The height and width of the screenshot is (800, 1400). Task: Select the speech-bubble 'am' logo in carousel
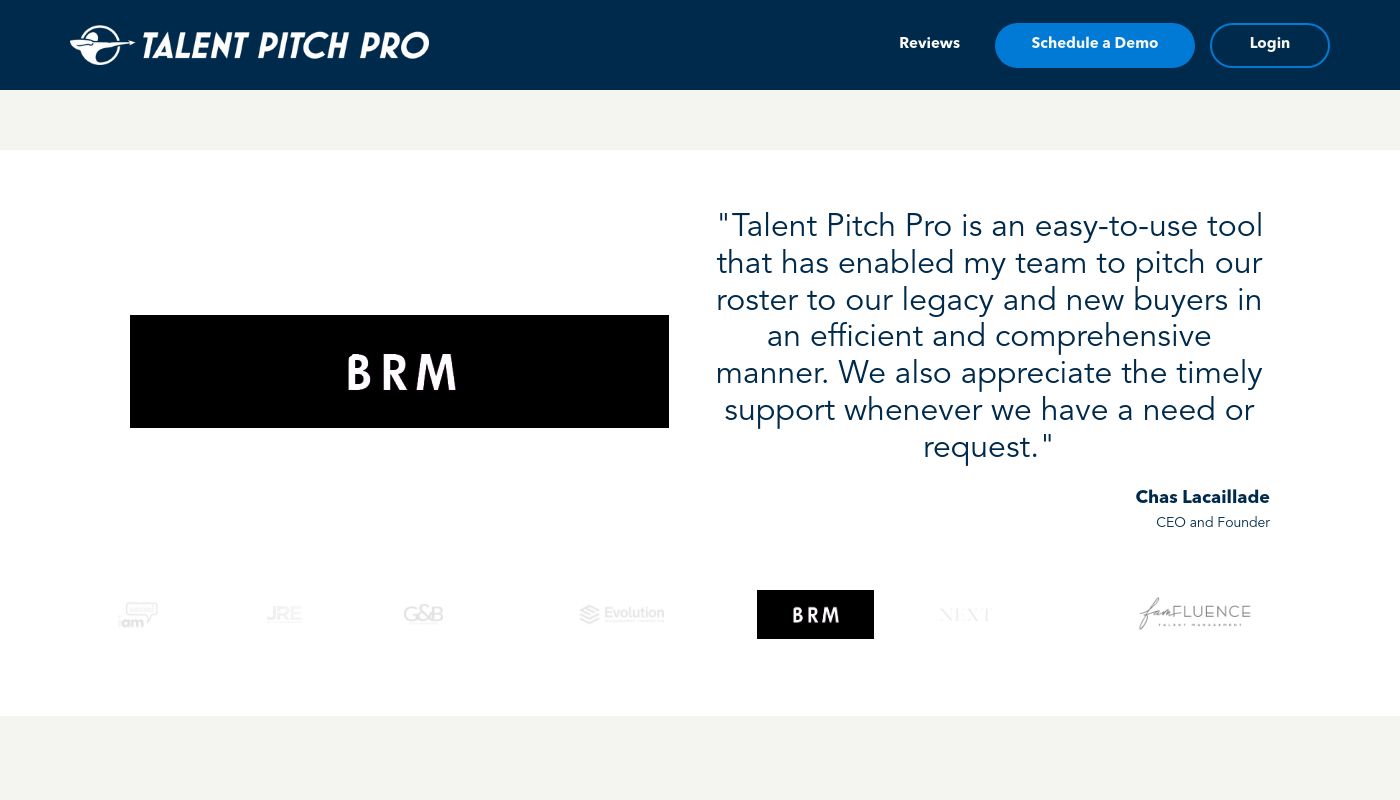[138, 614]
